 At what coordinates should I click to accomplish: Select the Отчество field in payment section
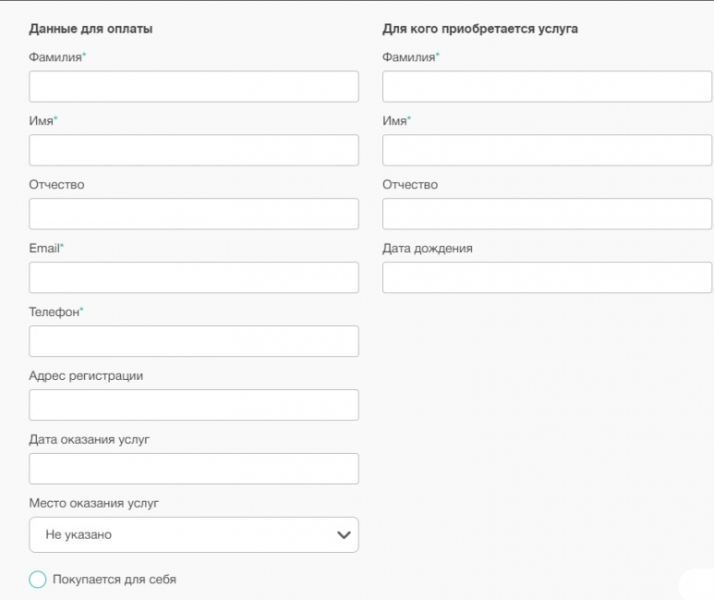click(x=193, y=214)
